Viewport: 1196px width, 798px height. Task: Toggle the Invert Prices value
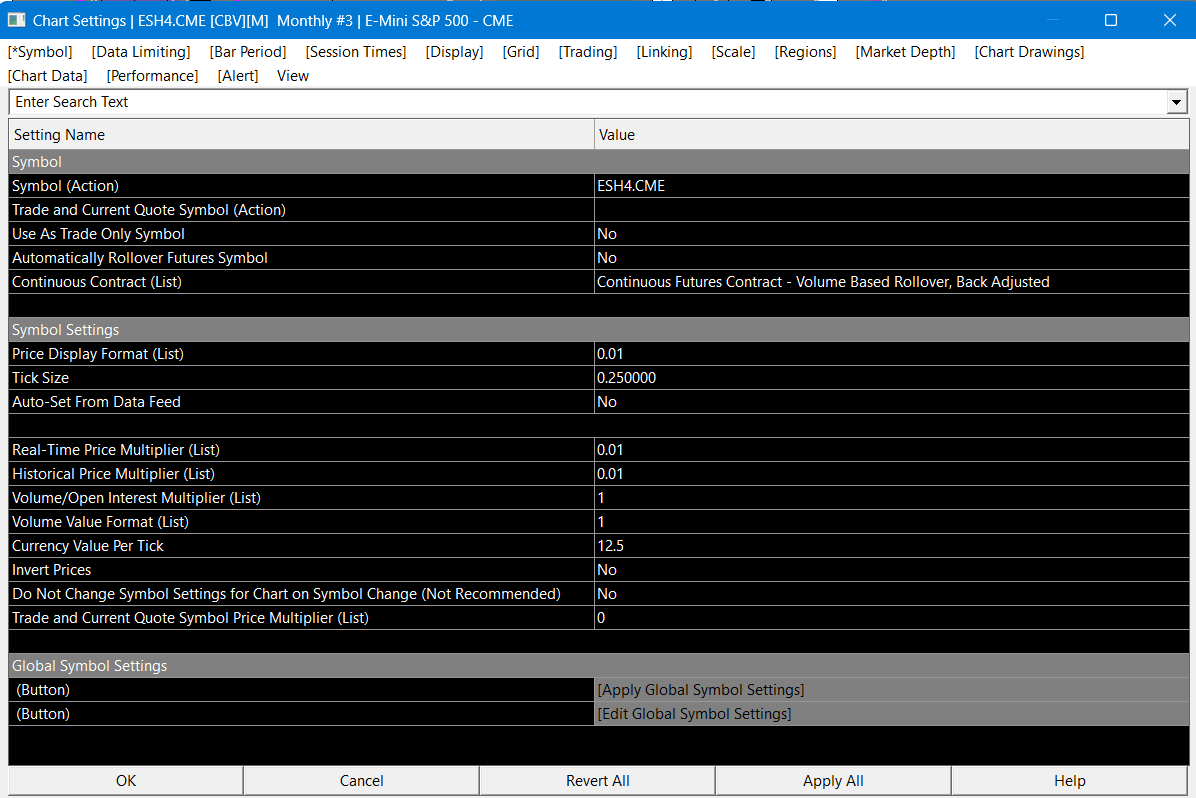891,570
